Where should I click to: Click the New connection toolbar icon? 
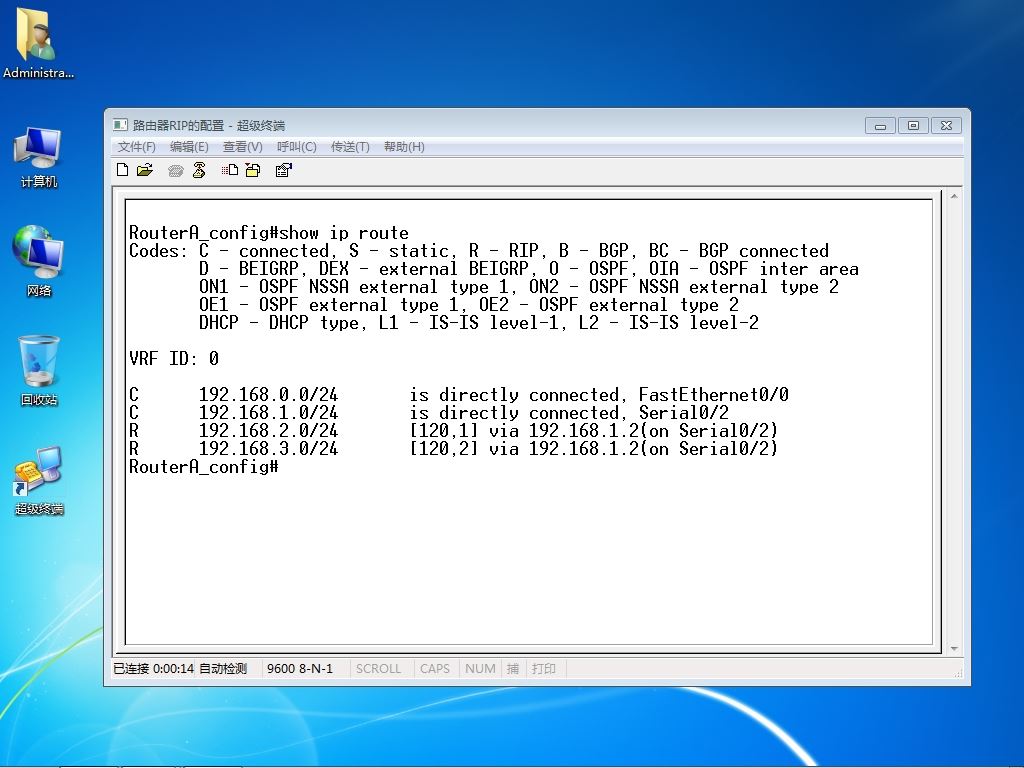pyautogui.click(x=122, y=170)
